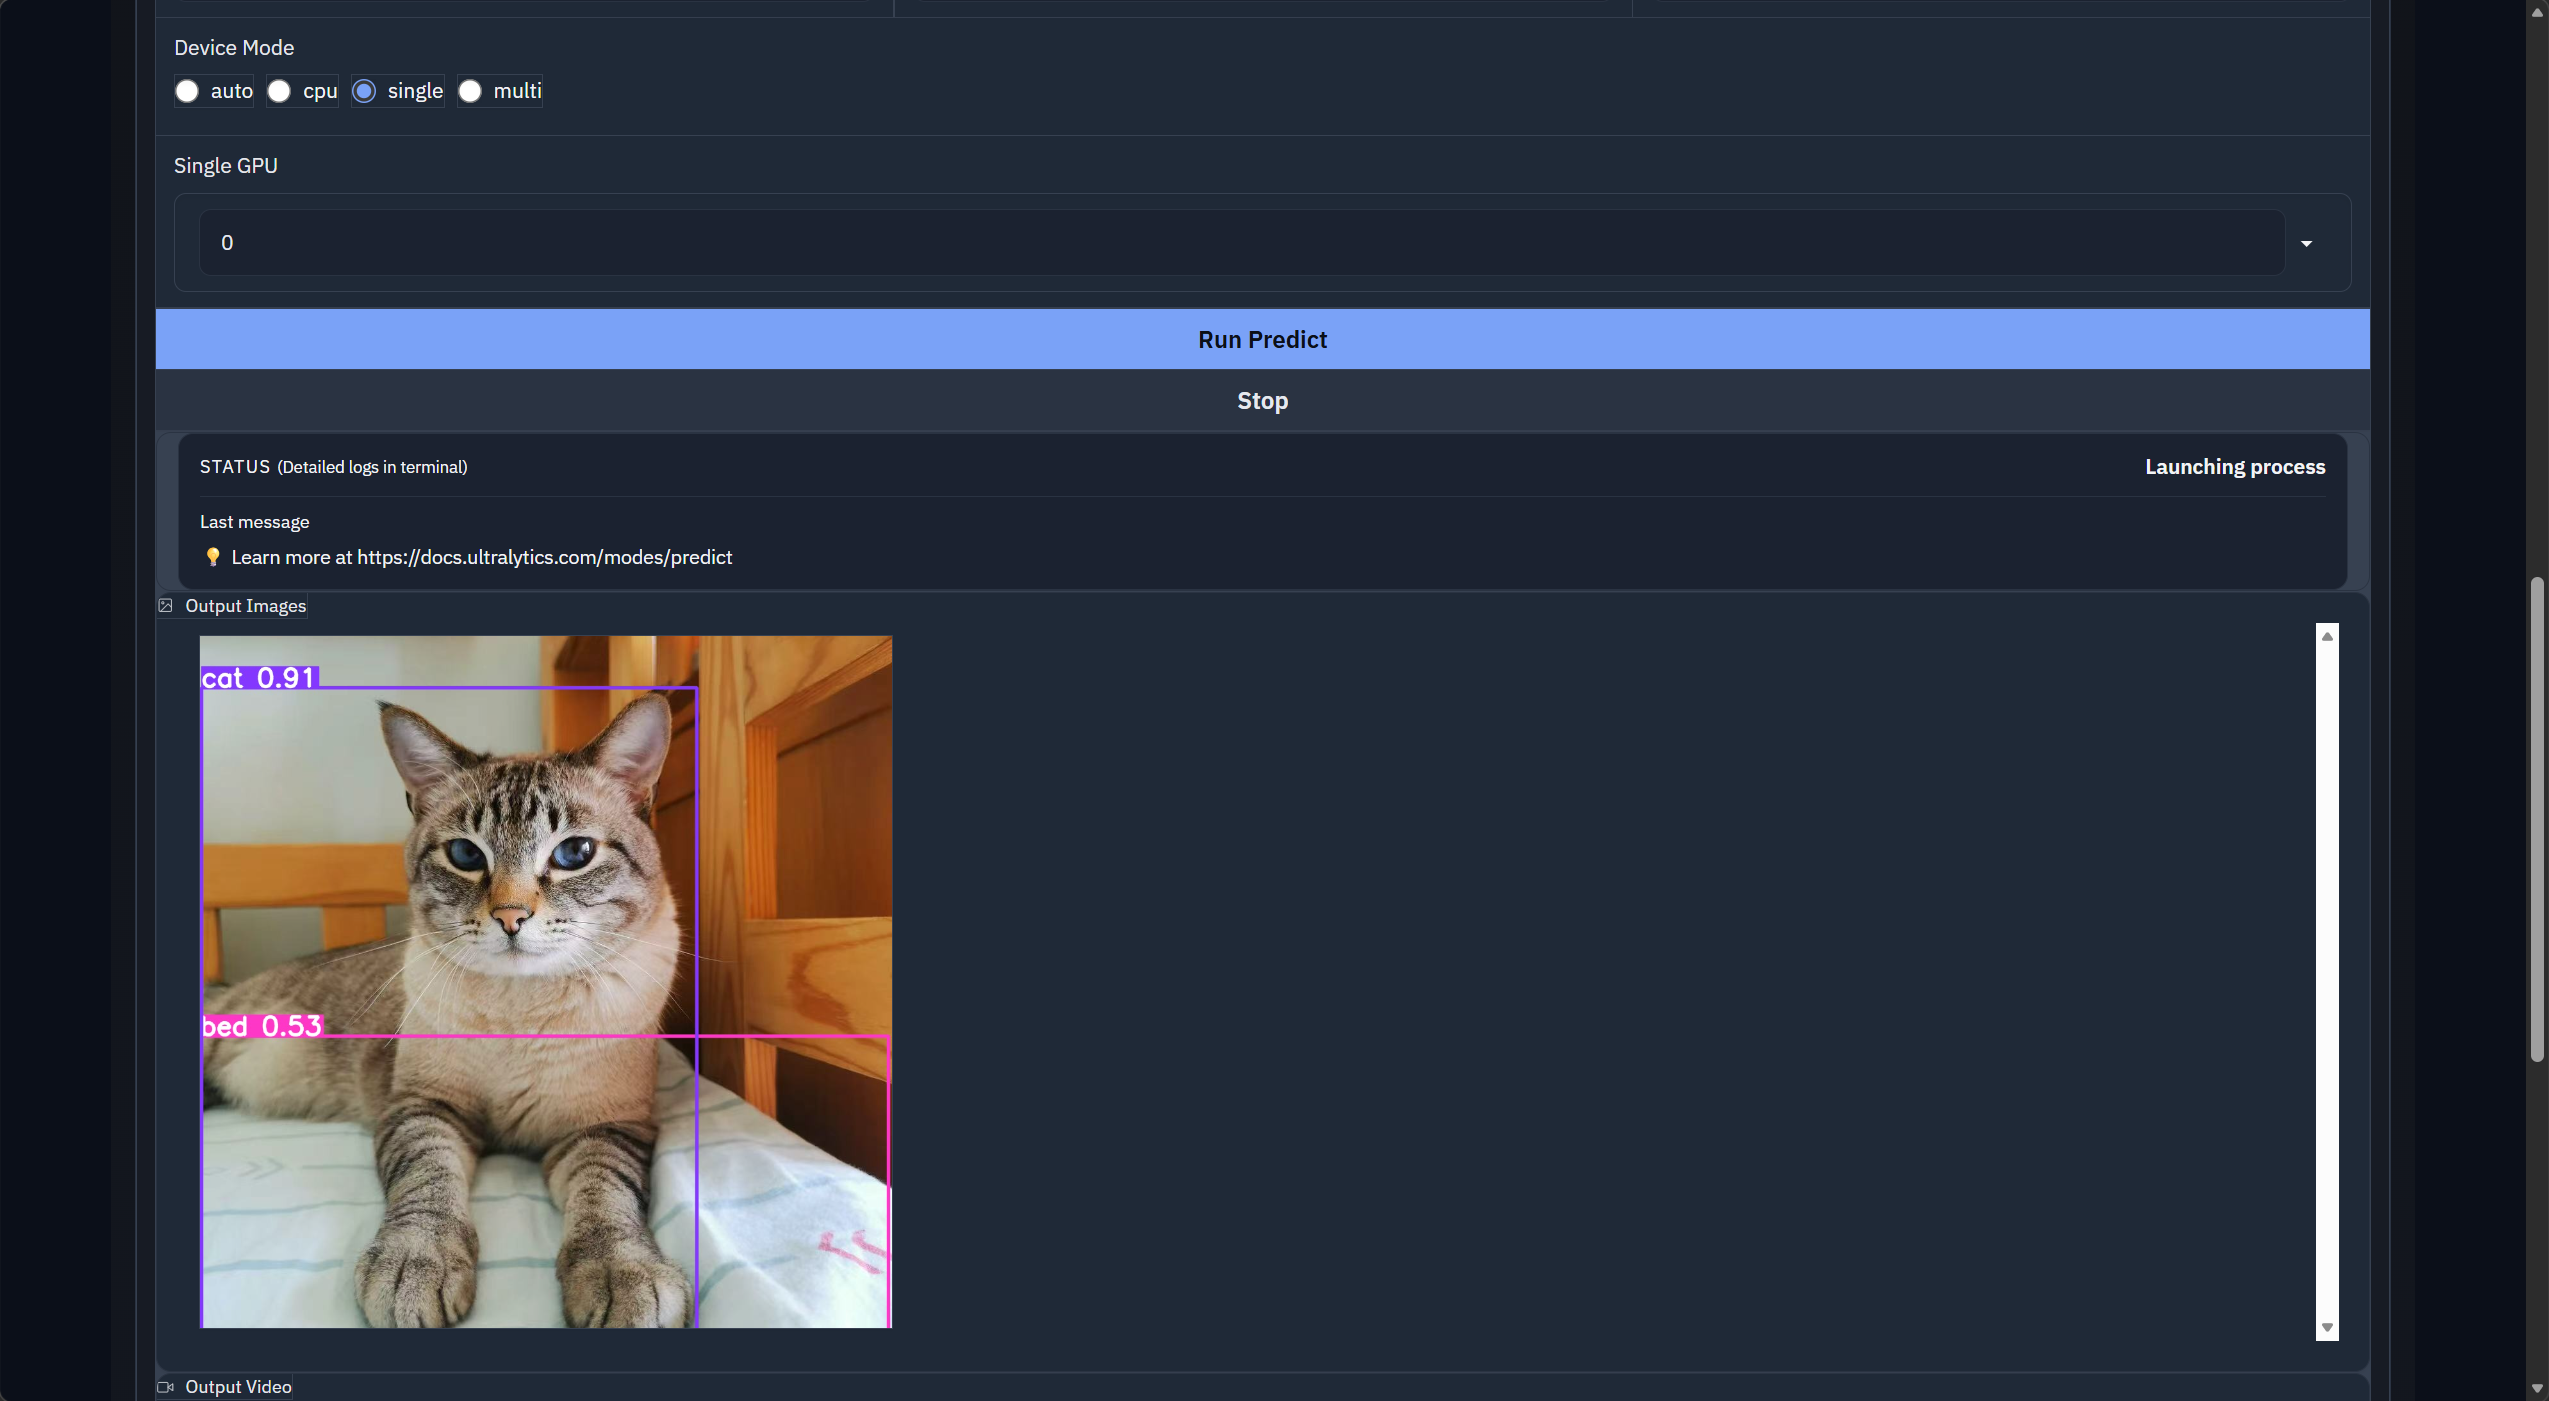
Task: Select the auto device mode radio
Action: pyautogui.click(x=187, y=91)
